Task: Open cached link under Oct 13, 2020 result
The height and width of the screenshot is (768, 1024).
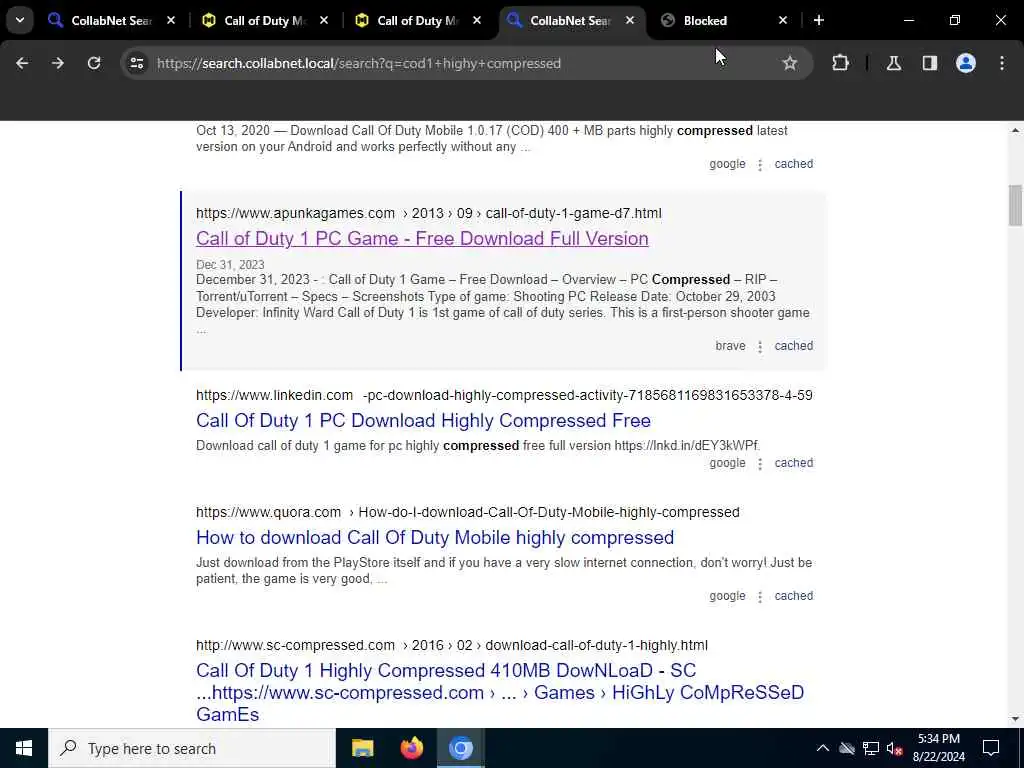Action: click(793, 164)
